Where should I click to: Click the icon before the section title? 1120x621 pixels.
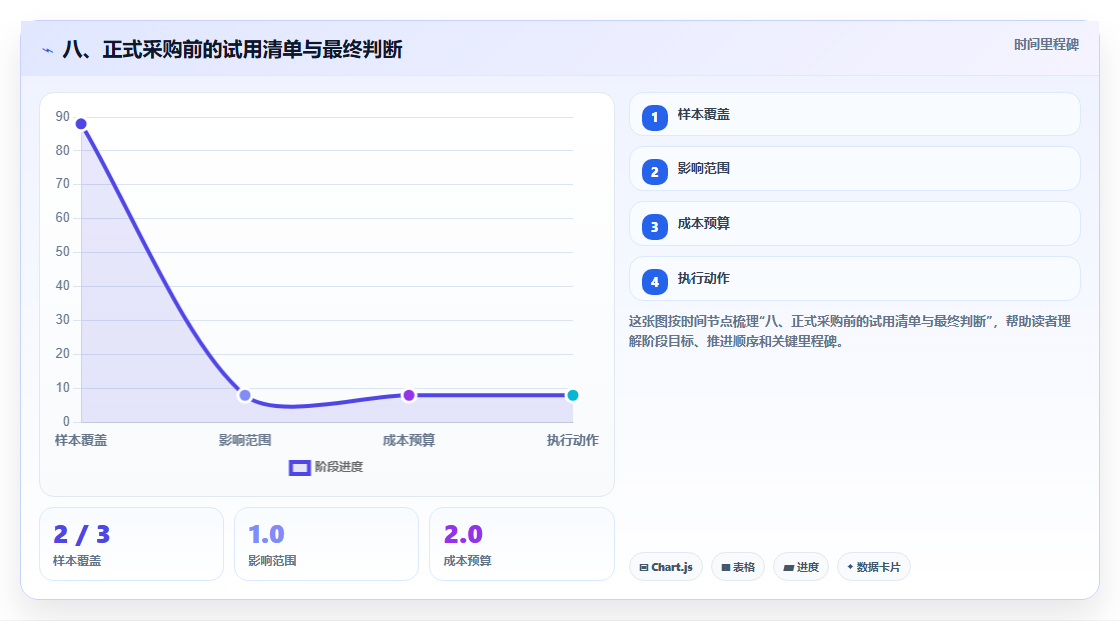tap(48, 50)
